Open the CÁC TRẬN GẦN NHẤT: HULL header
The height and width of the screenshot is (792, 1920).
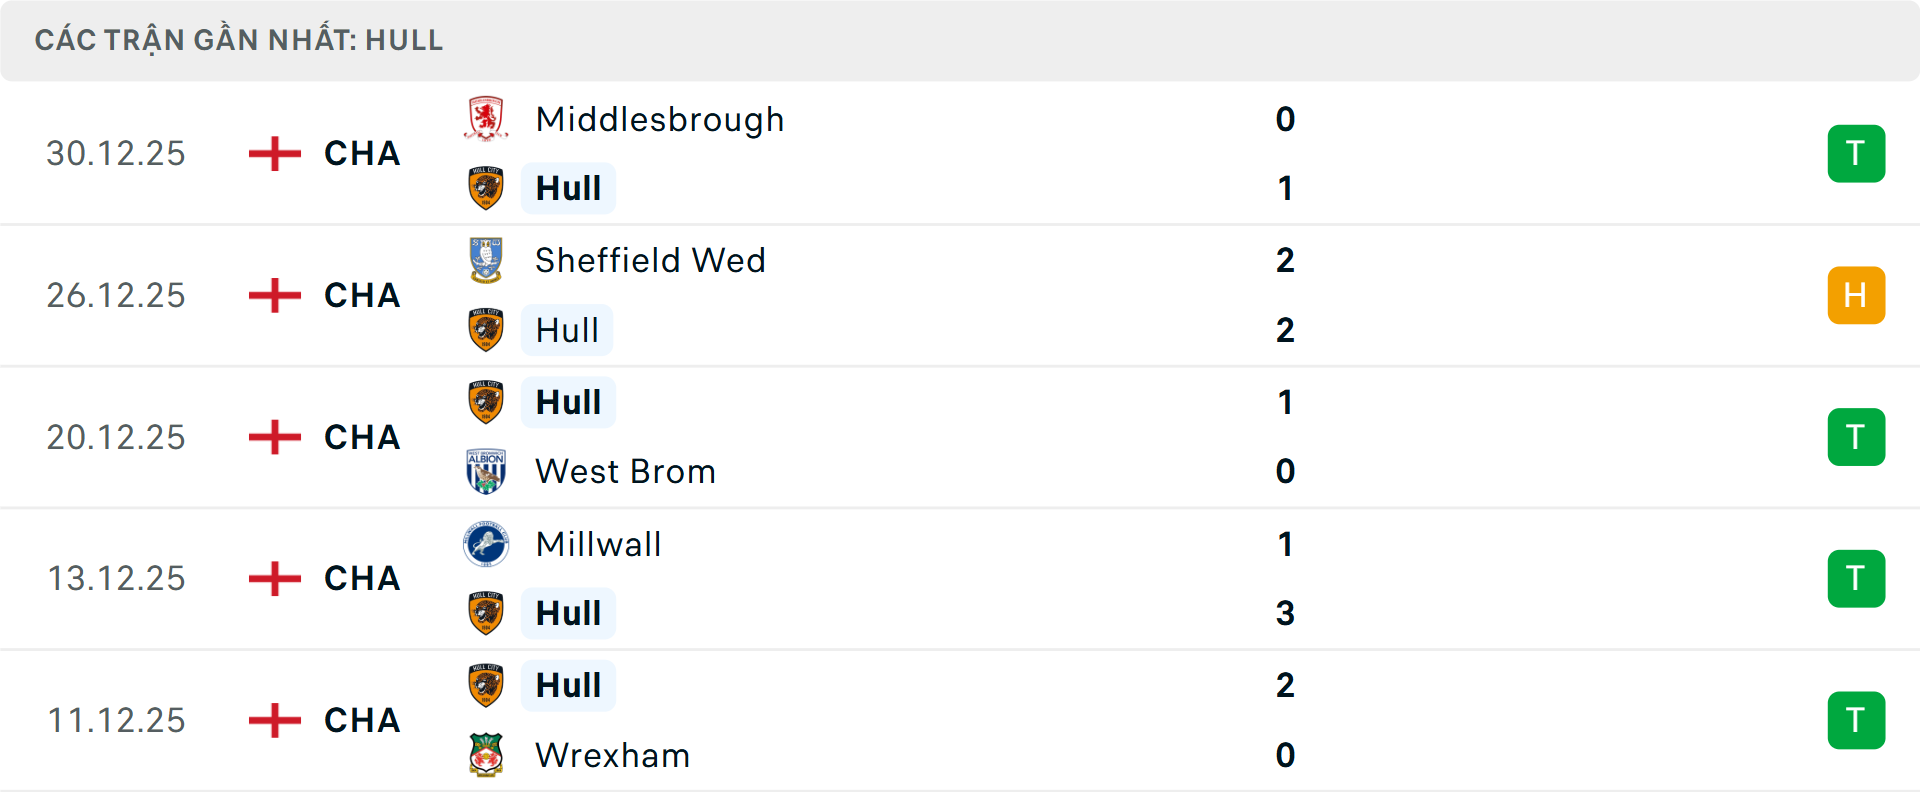pyautogui.click(x=240, y=40)
